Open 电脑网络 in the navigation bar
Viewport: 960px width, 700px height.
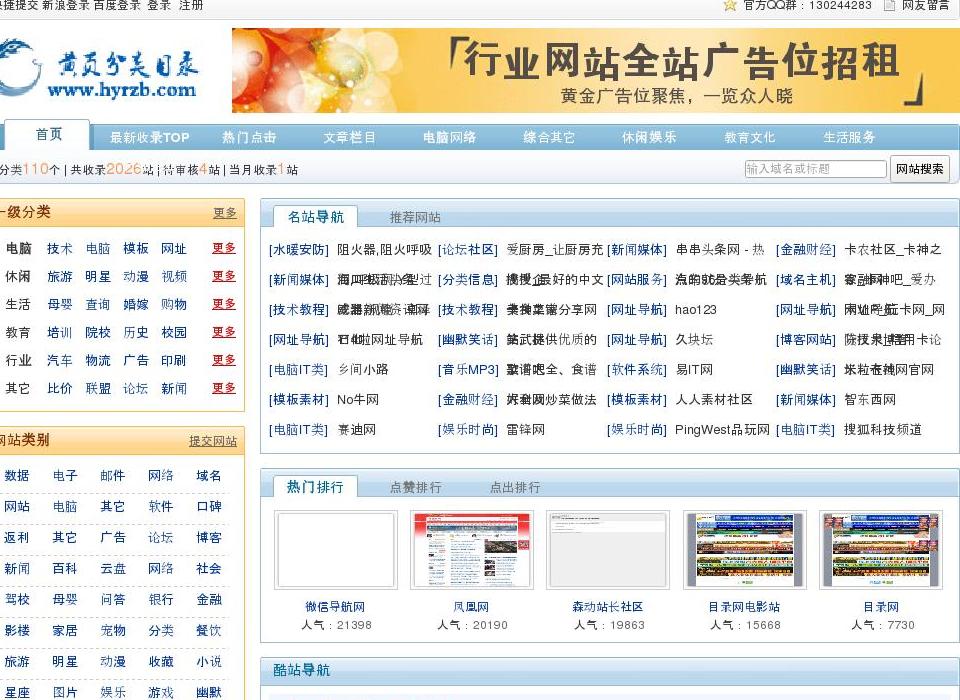[449, 138]
